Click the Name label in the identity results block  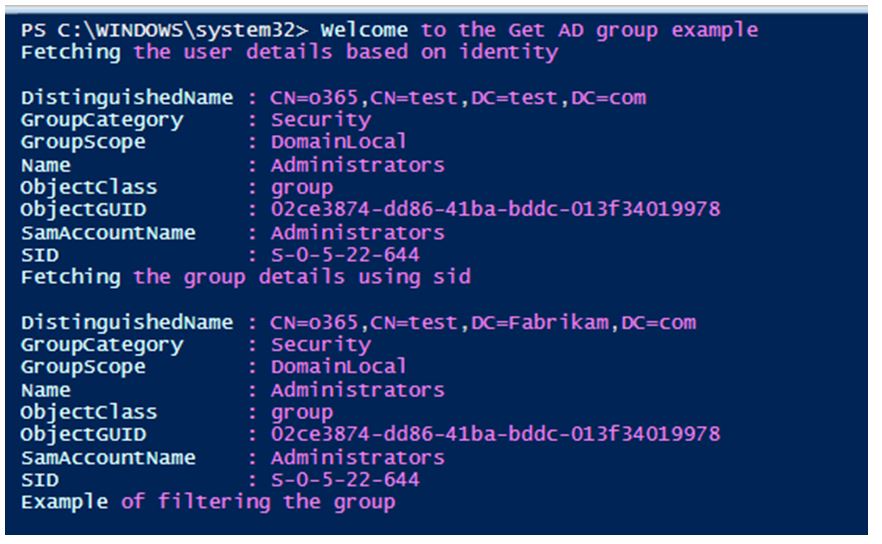pyautogui.click(x=46, y=165)
